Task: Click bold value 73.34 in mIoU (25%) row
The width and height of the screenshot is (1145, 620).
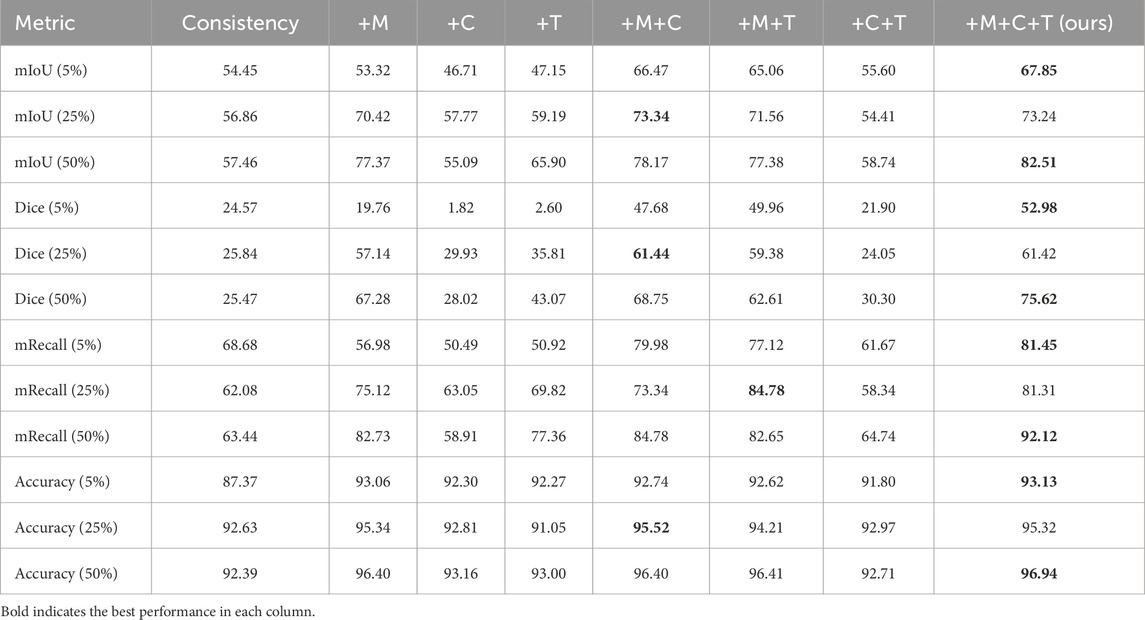Action: [651, 116]
